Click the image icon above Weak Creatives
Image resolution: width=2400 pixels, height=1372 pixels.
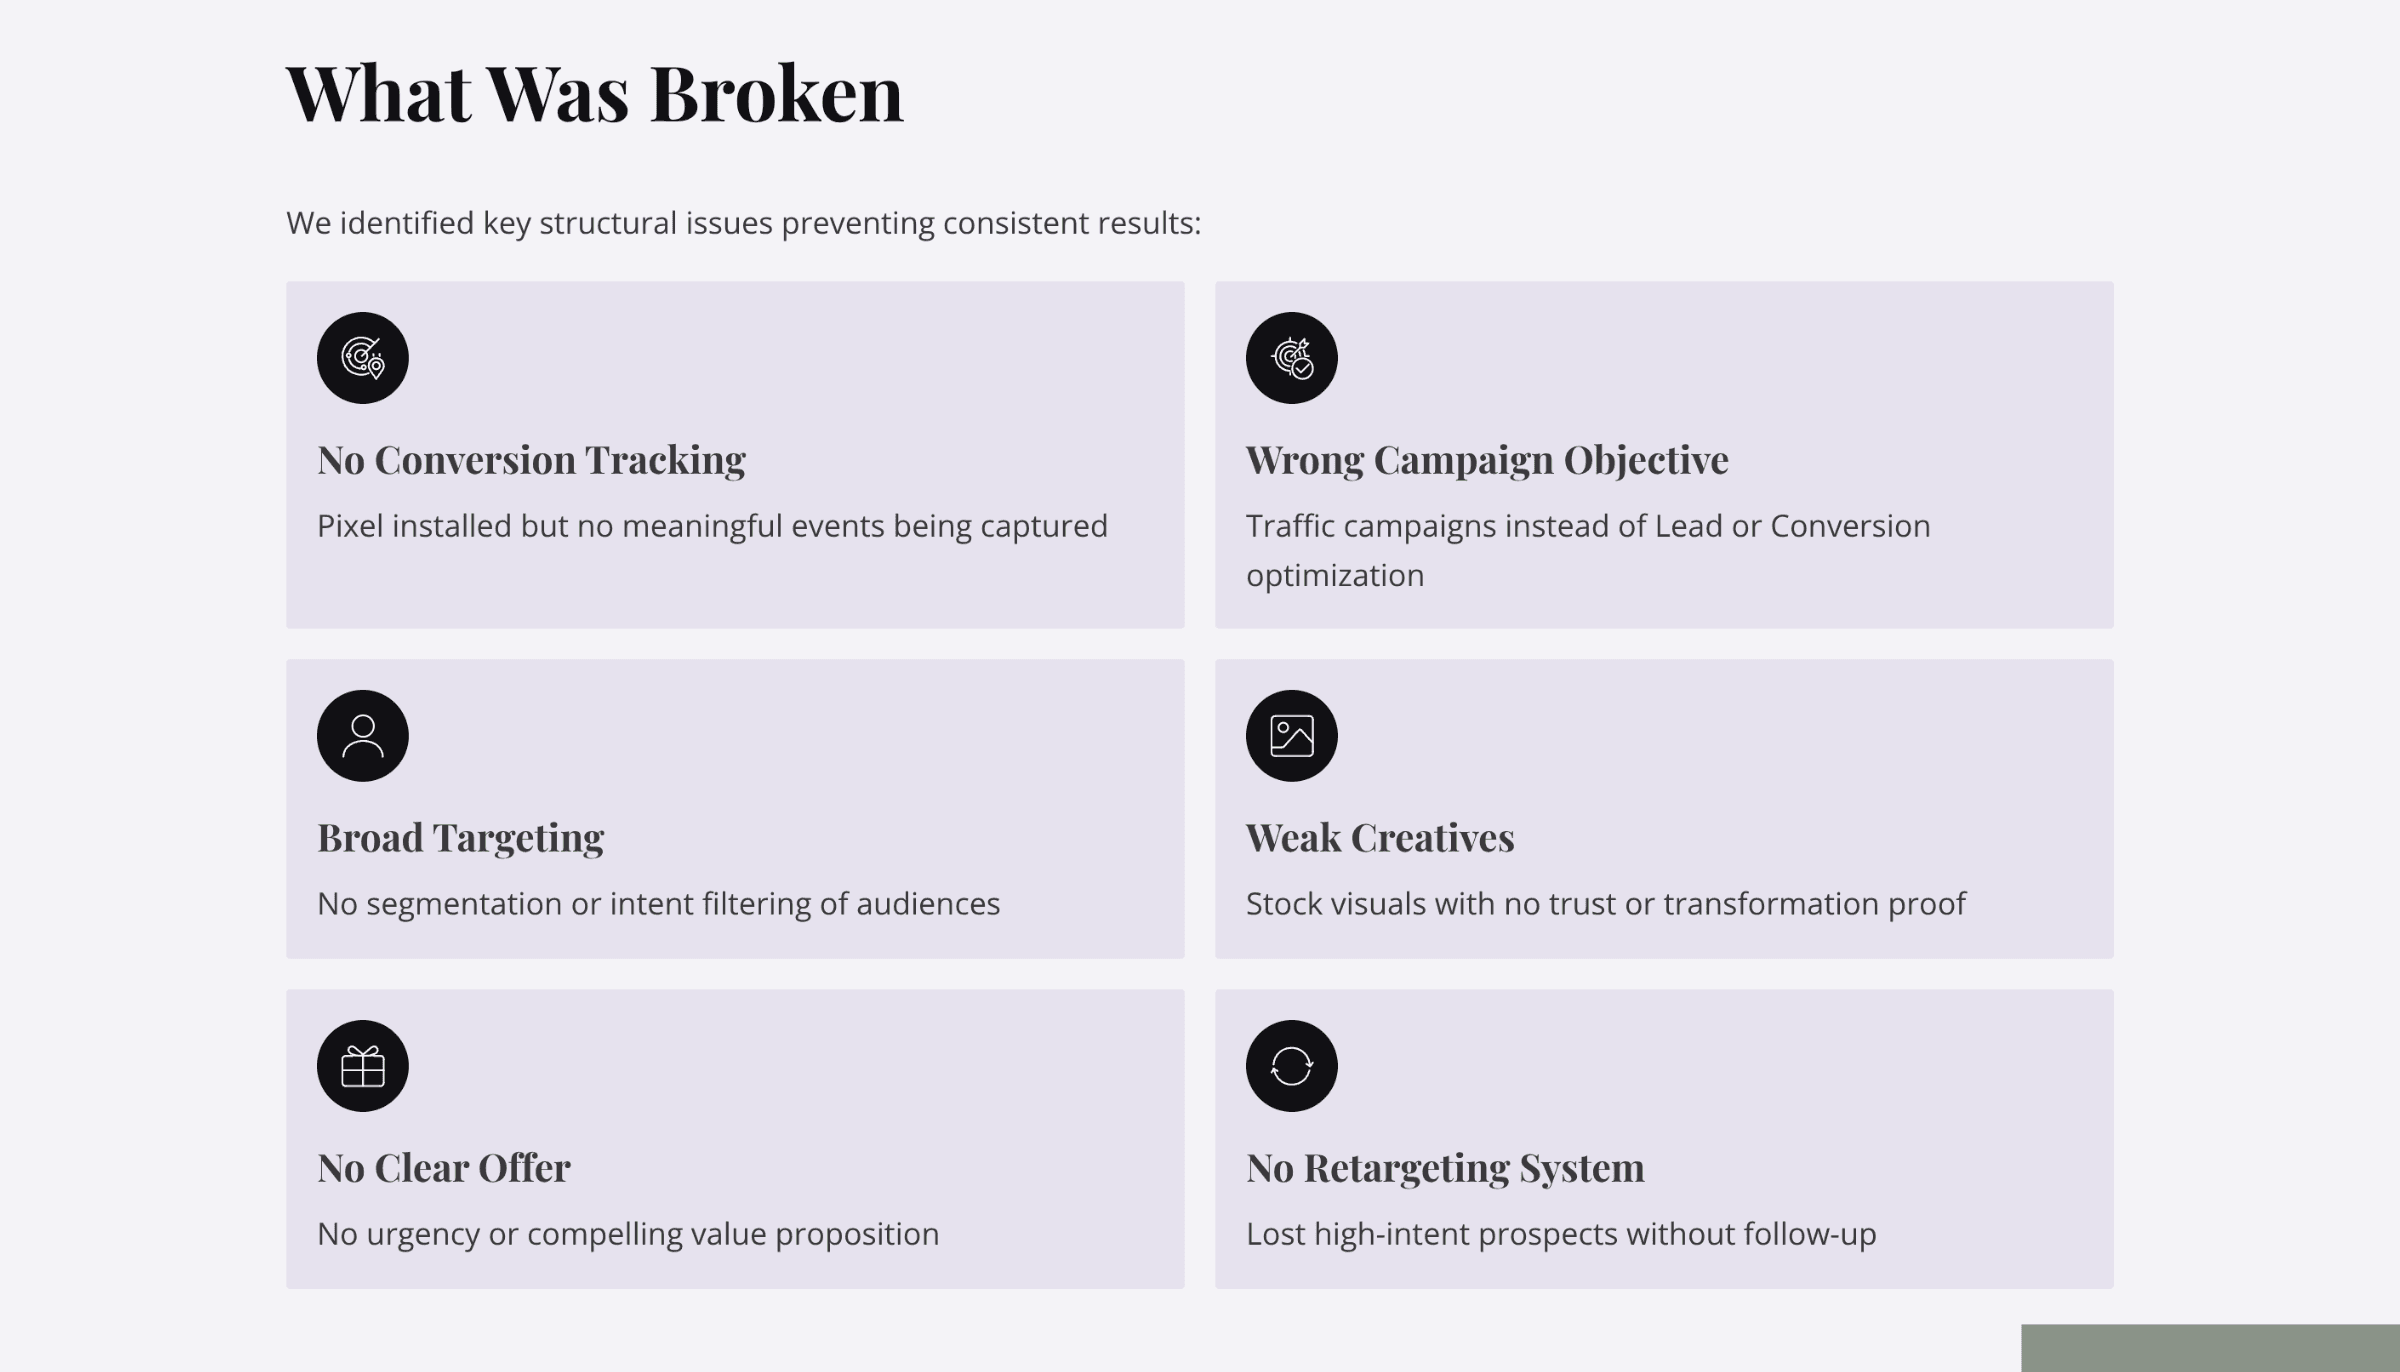point(1291,736)
